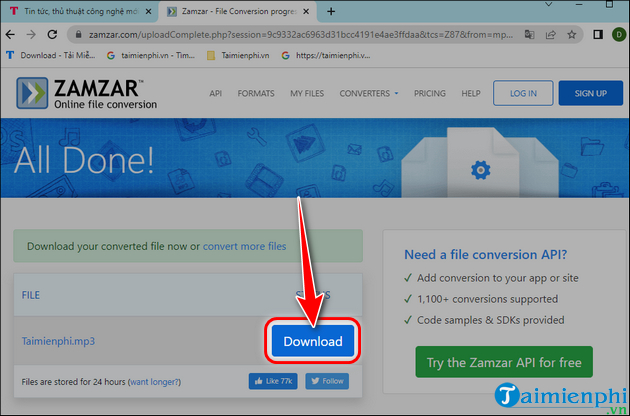
Task: Toggle the browser side panel icon
Action: click(598, 35)
